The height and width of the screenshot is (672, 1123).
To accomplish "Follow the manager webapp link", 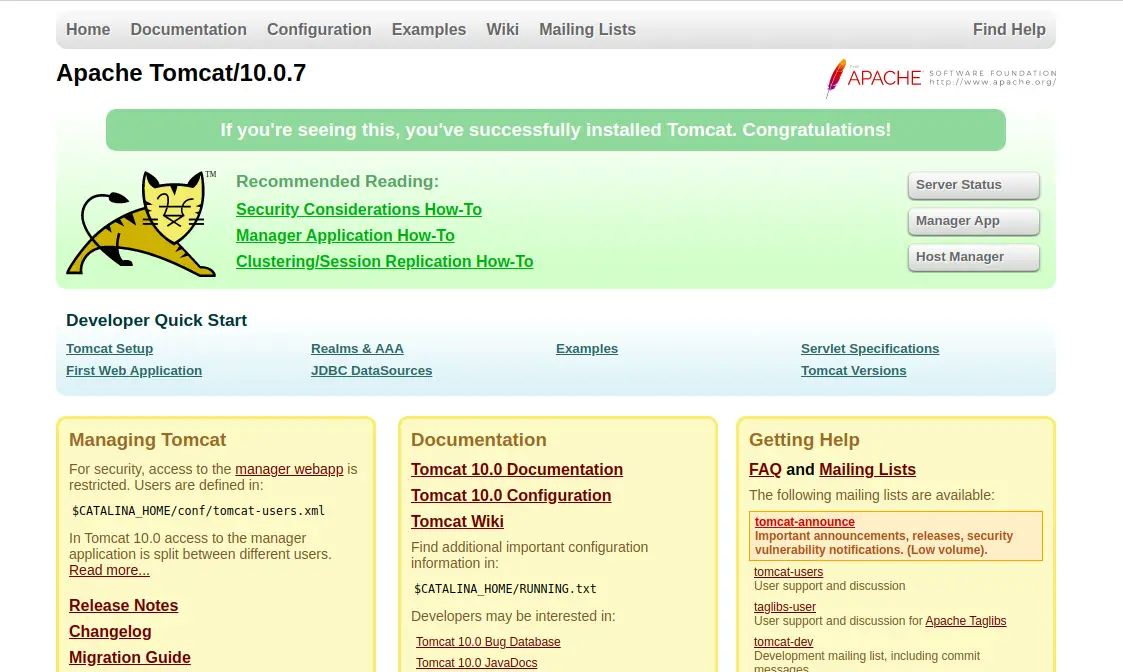I will point(289,469).
